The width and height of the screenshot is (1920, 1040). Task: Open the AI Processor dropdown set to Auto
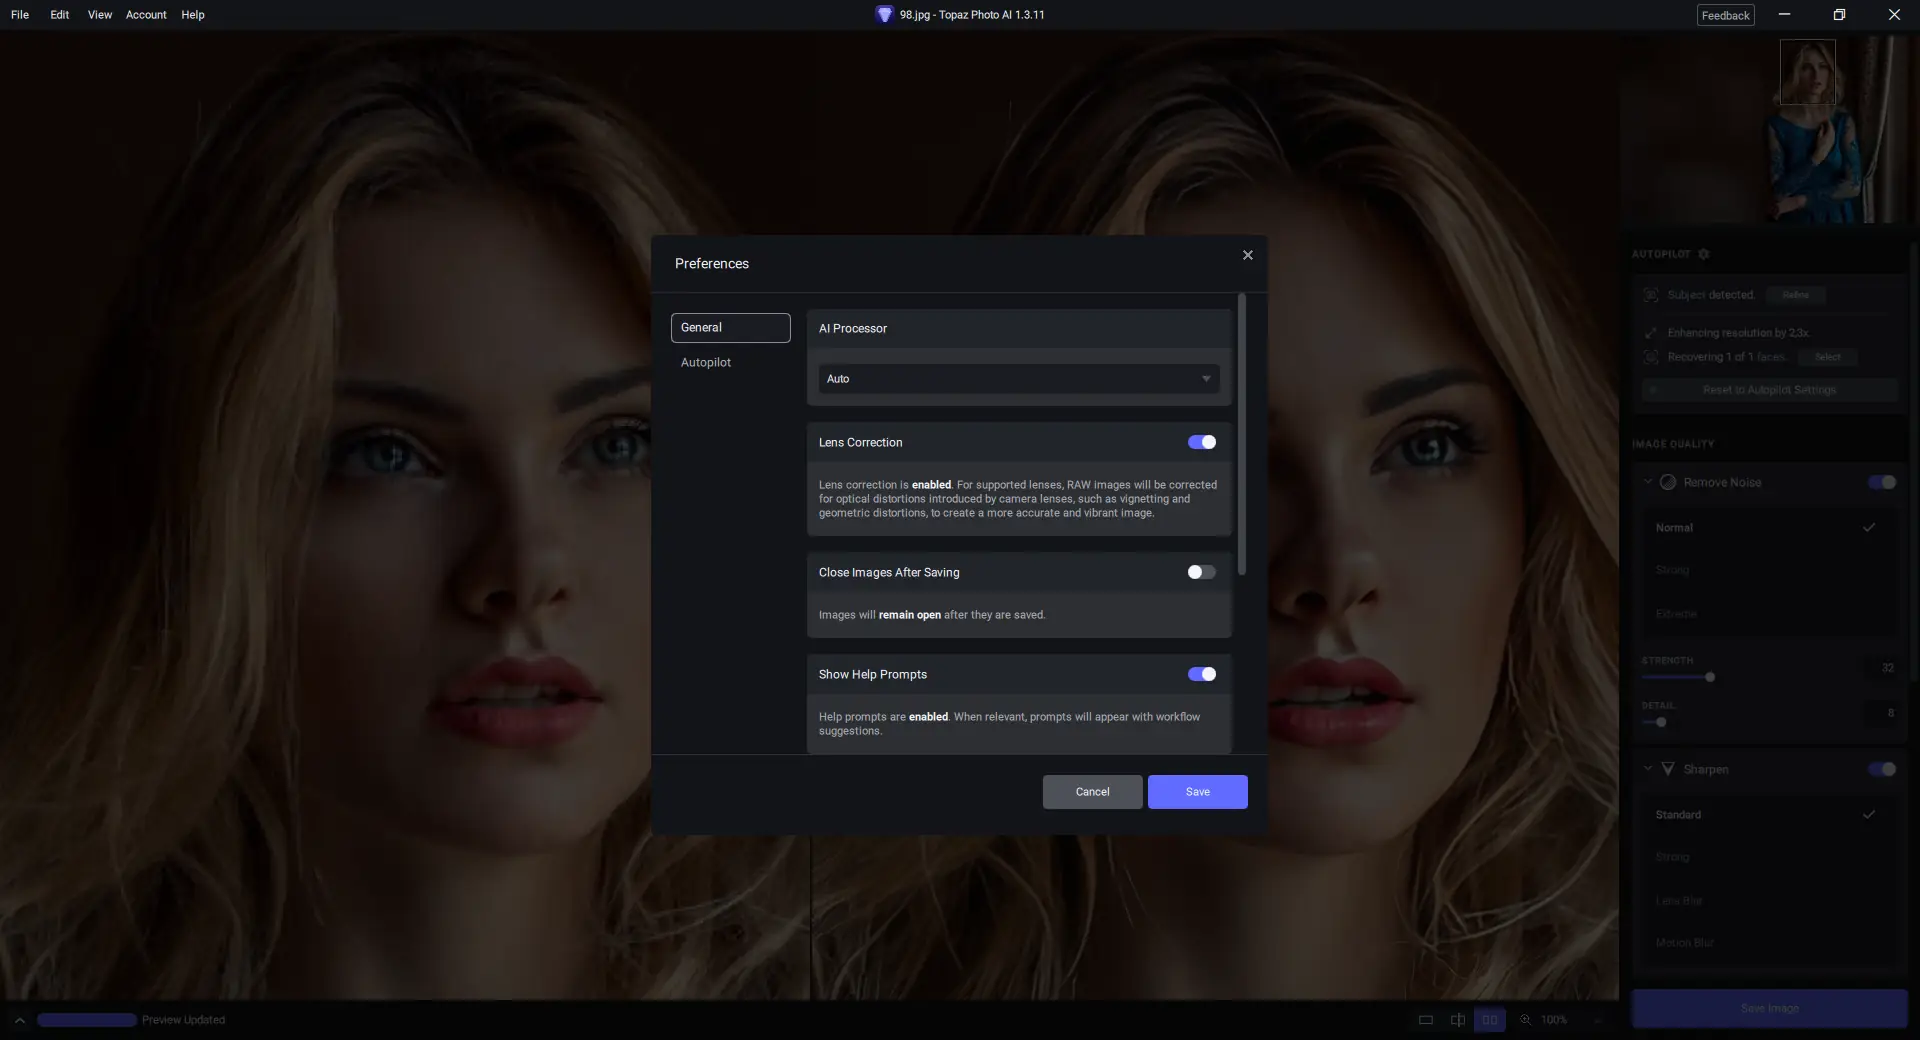[1019, 379]
